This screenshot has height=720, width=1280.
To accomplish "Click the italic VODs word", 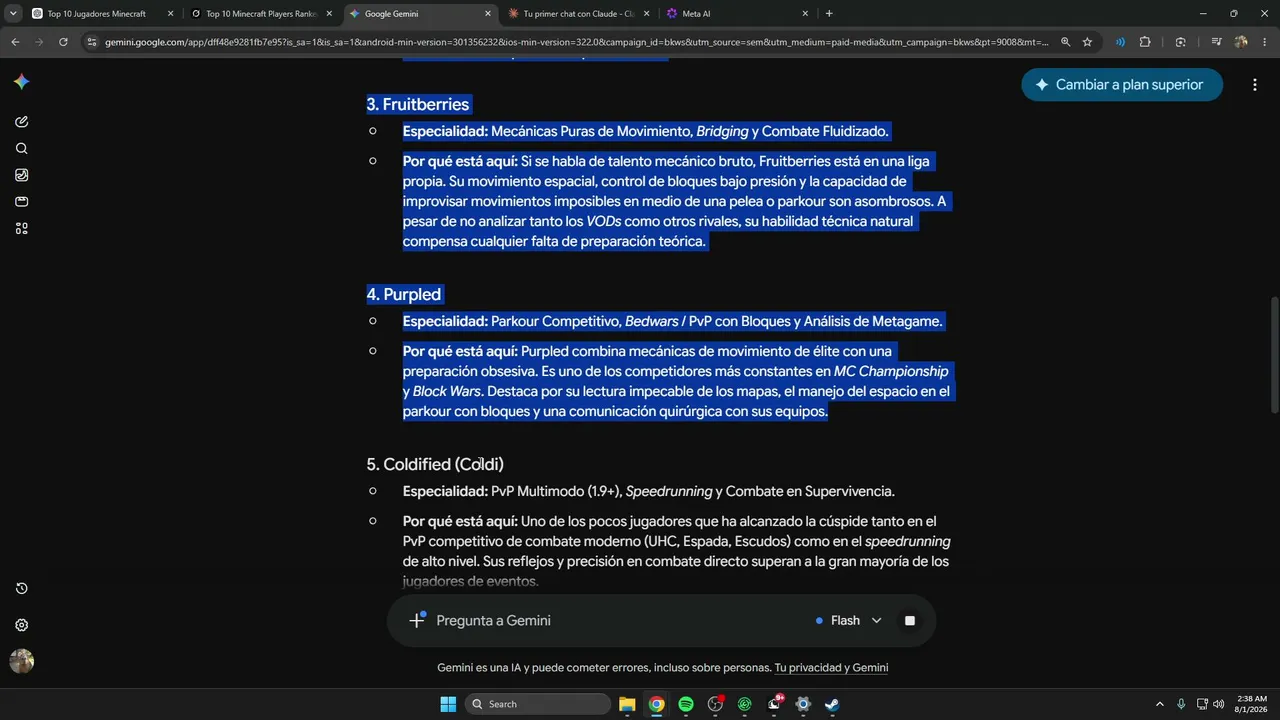I will (603, 221).
